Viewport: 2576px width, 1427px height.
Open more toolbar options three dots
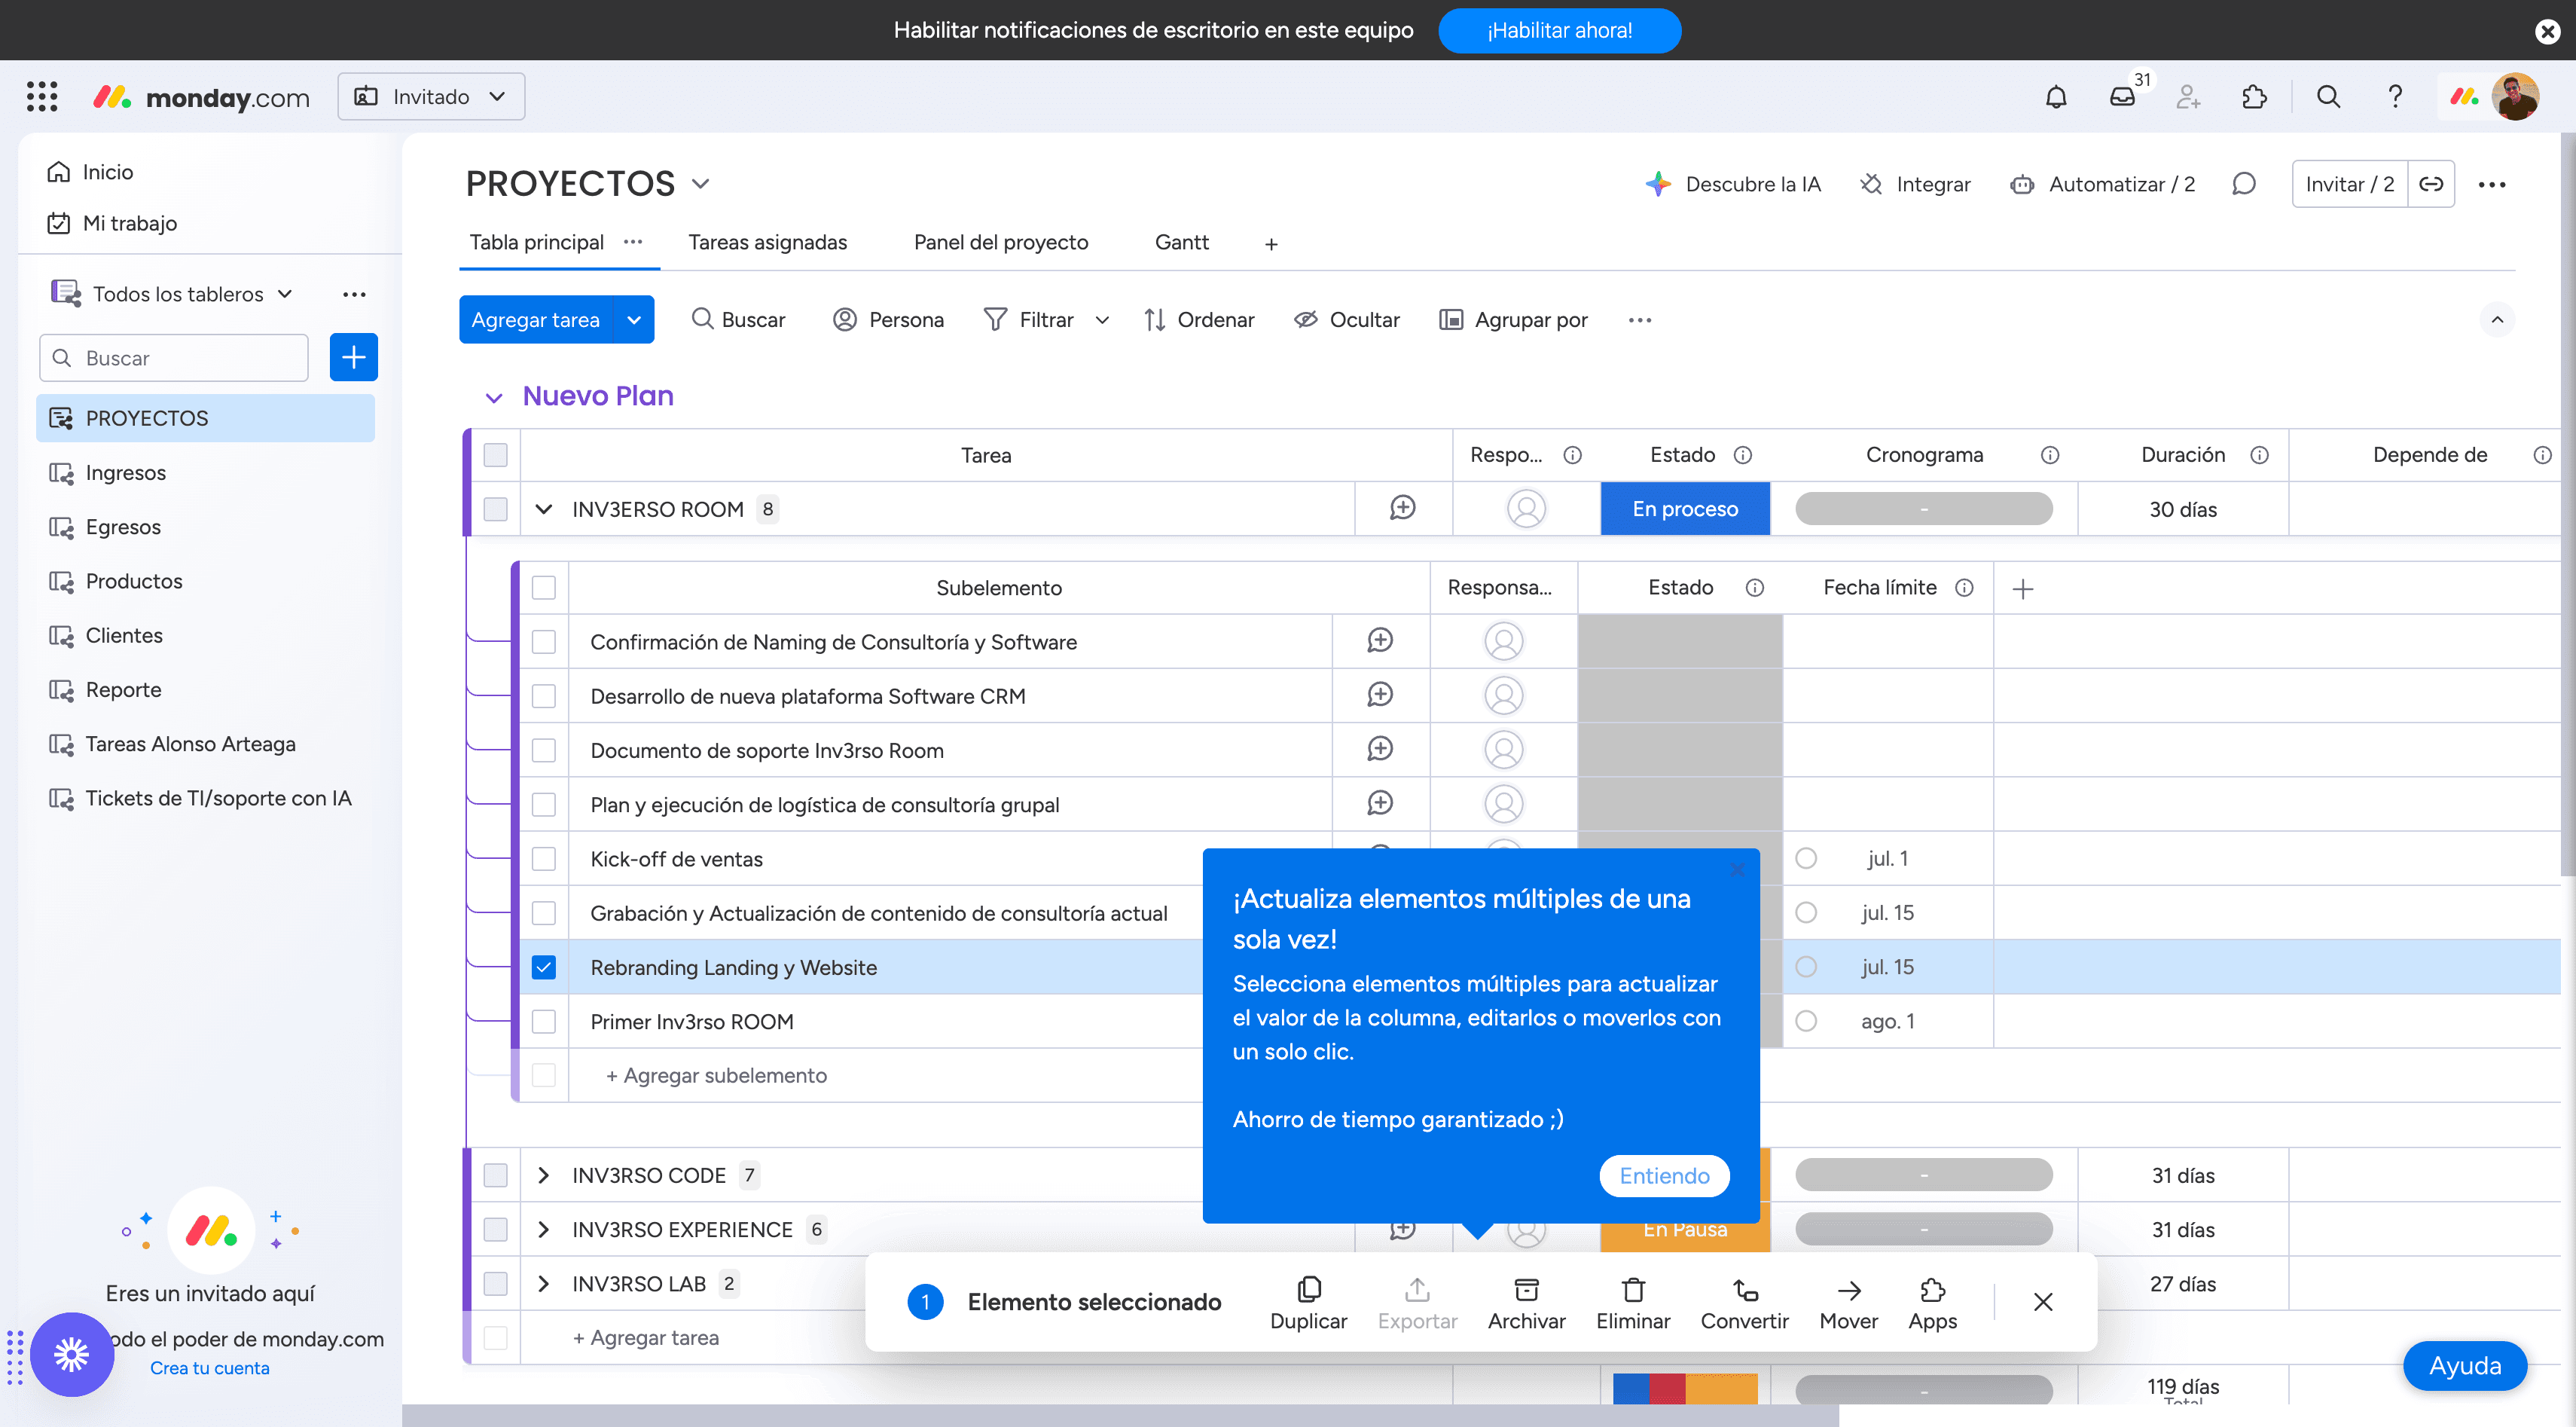click(1639, 320)
